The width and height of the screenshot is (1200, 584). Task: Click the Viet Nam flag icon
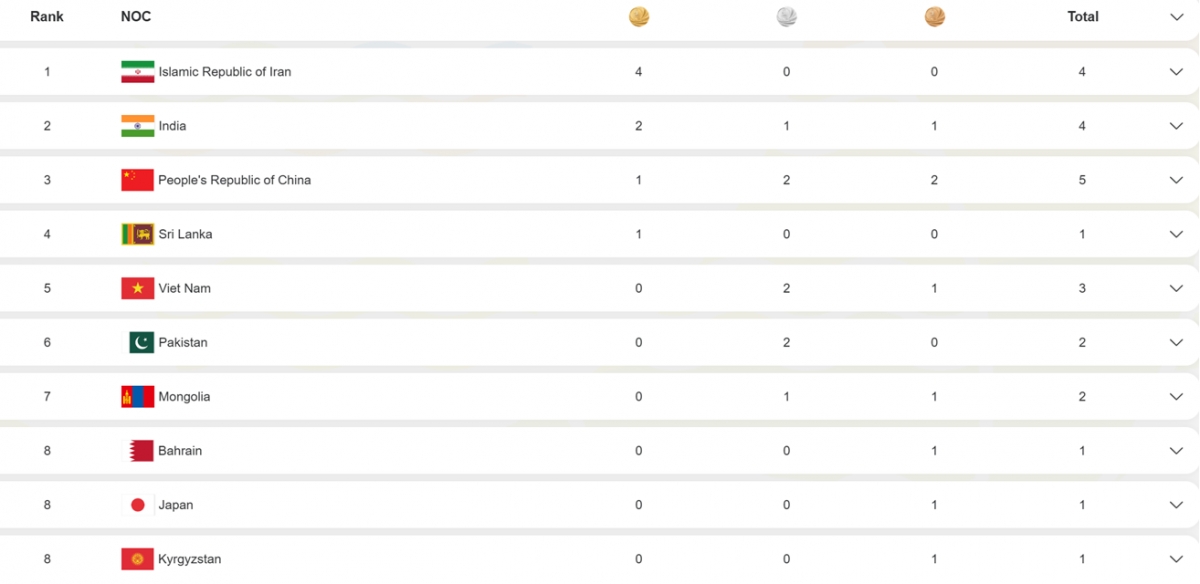pyautogui.click(x=137, y=288)
